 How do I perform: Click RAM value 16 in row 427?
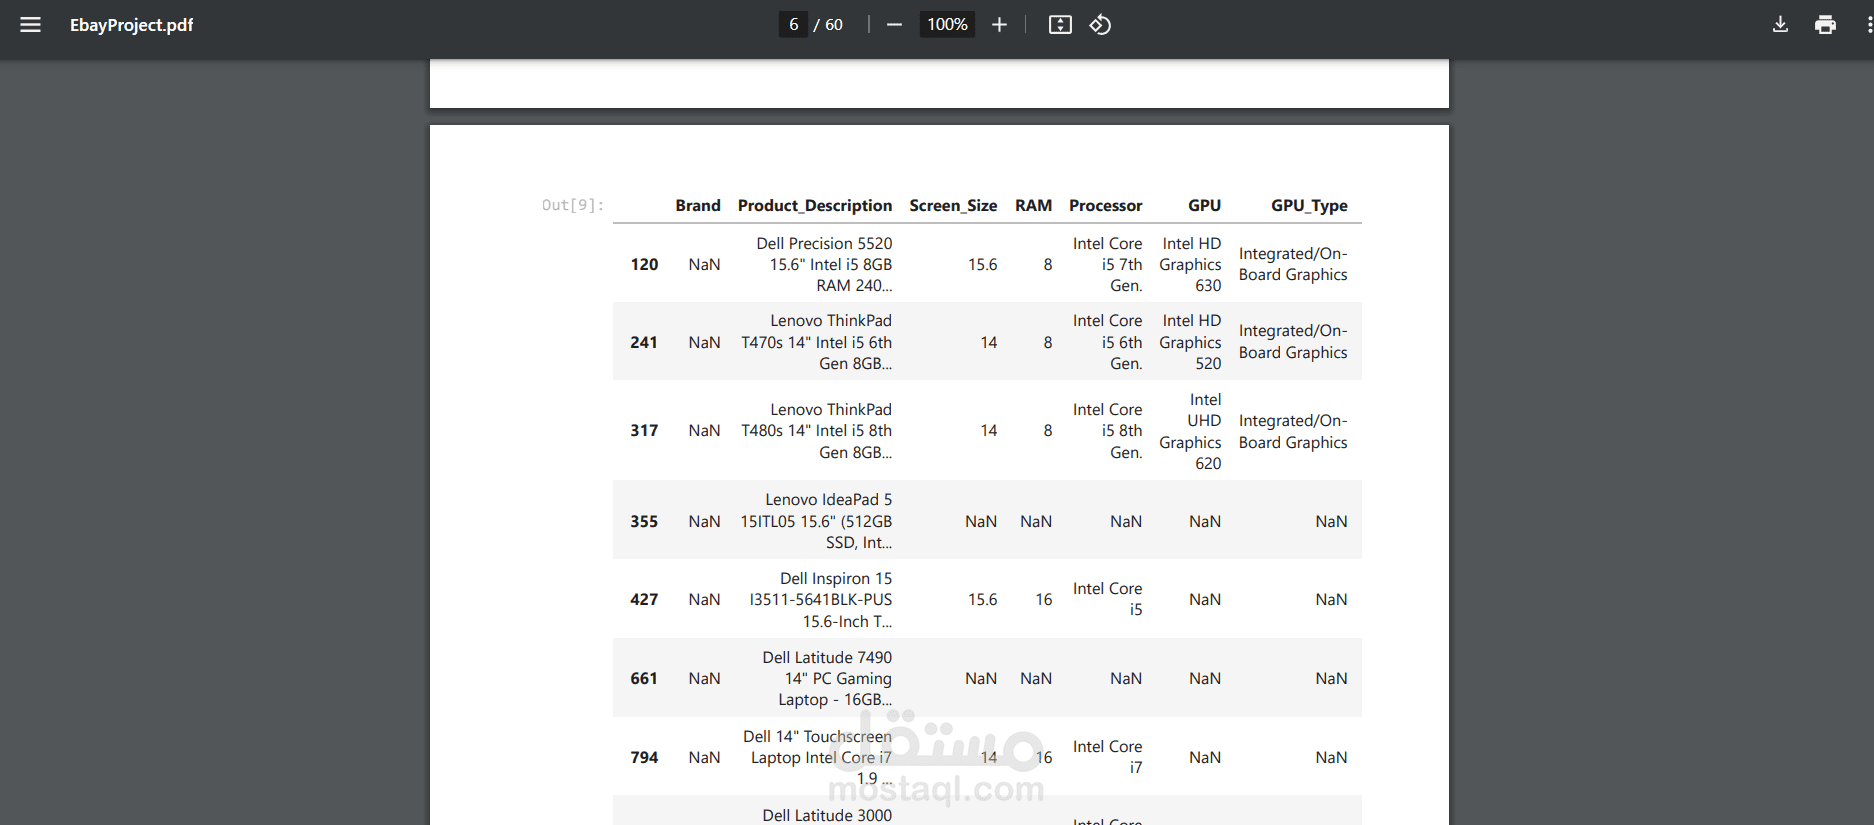[x=1044, y=599]
